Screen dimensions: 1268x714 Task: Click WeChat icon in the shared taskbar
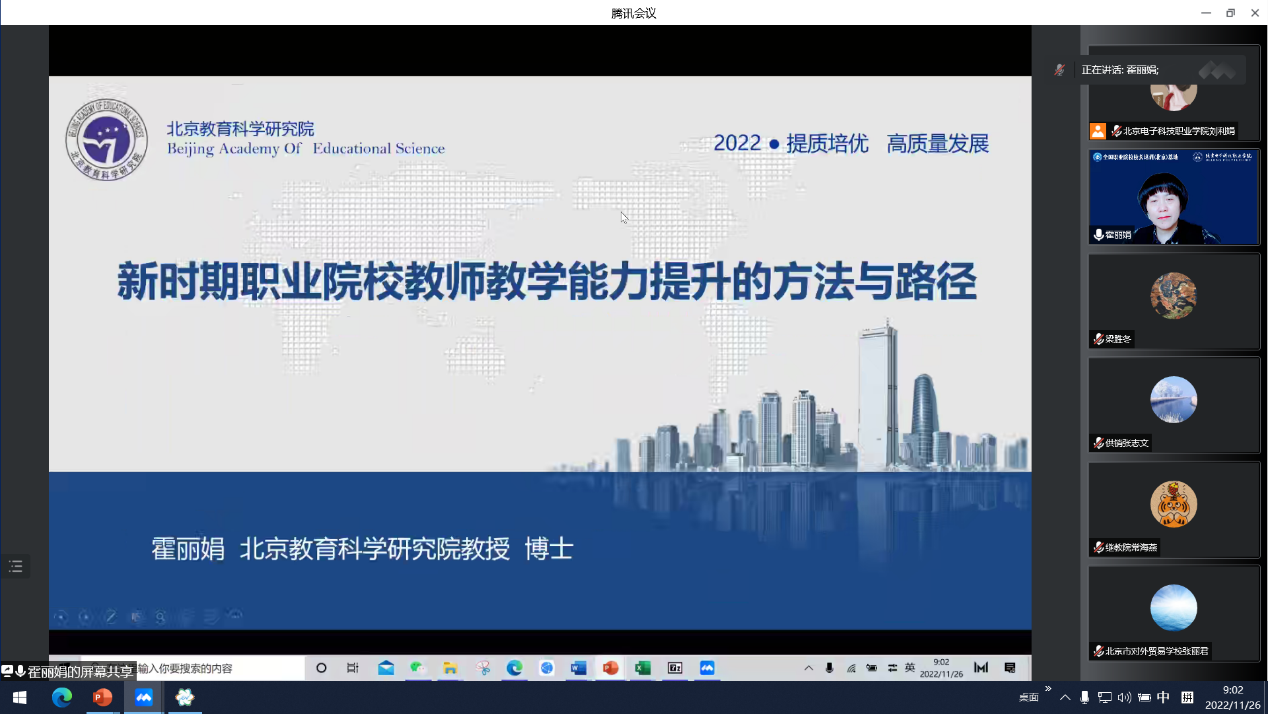[x=418, y=668]
